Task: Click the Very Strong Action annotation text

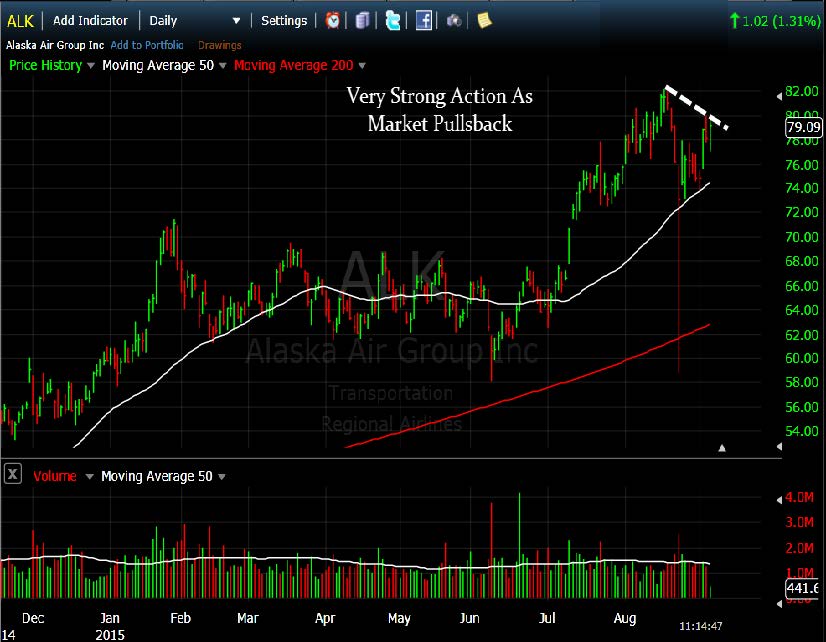Action: [440, 110]
